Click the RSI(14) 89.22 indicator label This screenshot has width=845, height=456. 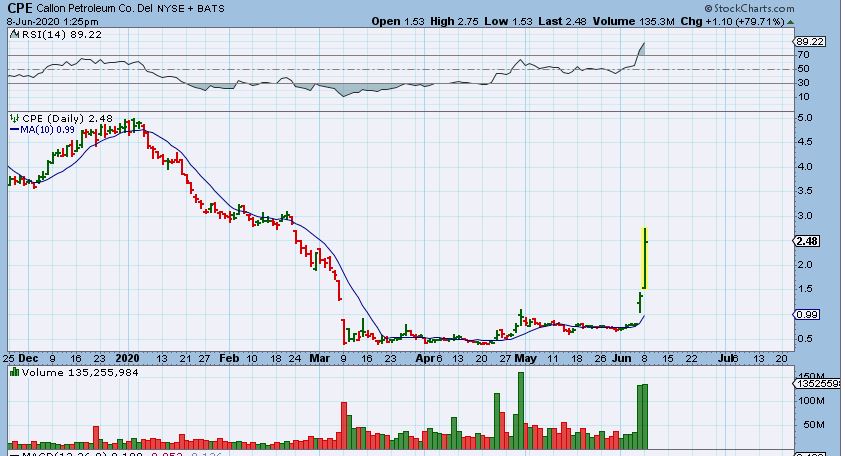61,34
